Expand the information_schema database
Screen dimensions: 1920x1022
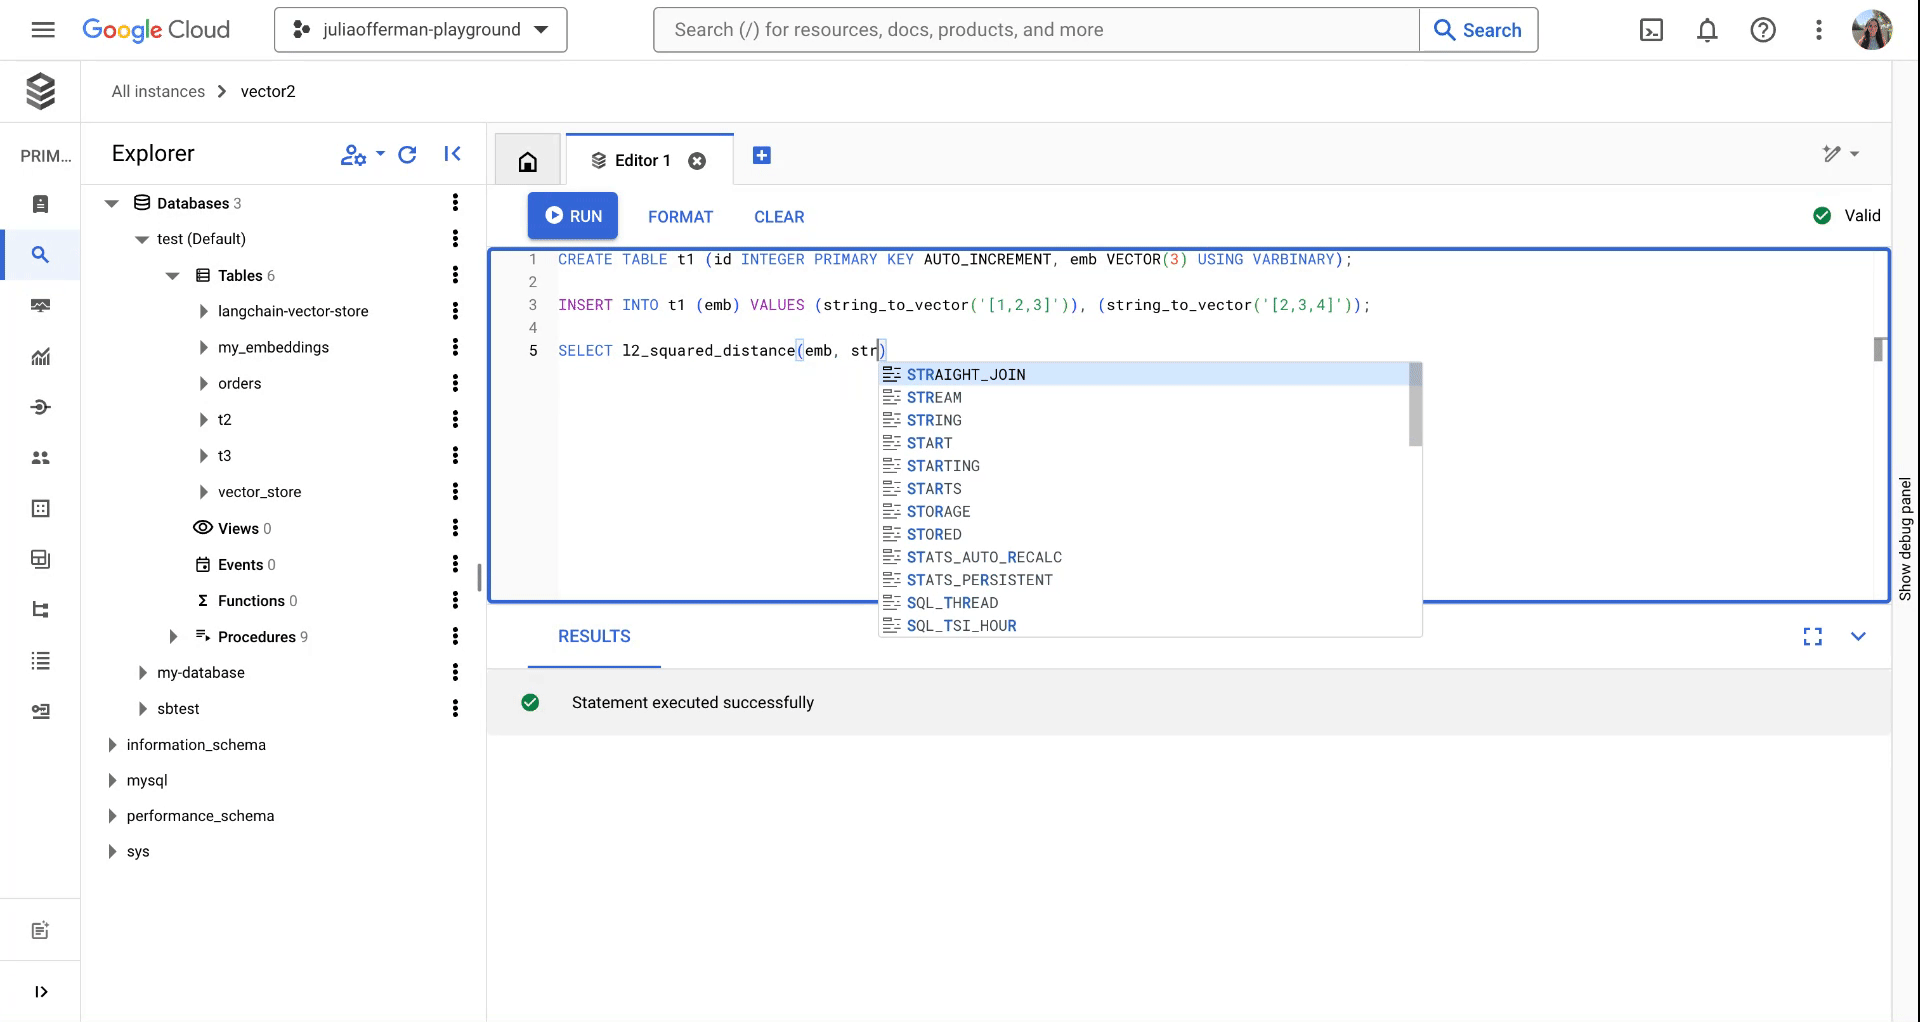tap(112, 744)
